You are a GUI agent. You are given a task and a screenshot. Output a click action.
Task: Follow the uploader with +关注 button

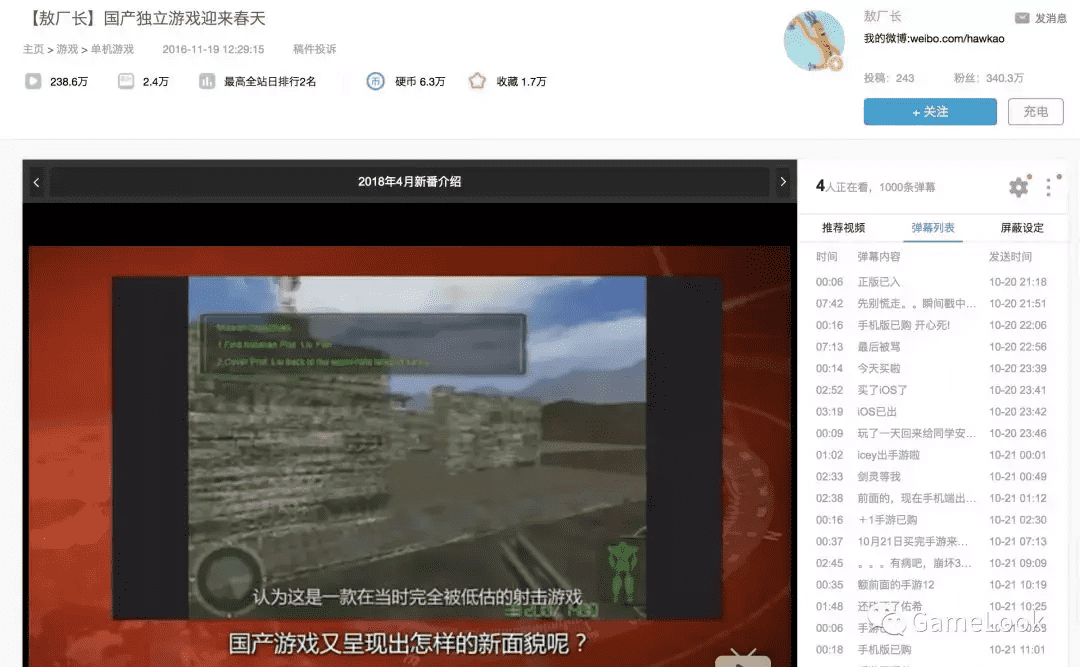[930, 112]
